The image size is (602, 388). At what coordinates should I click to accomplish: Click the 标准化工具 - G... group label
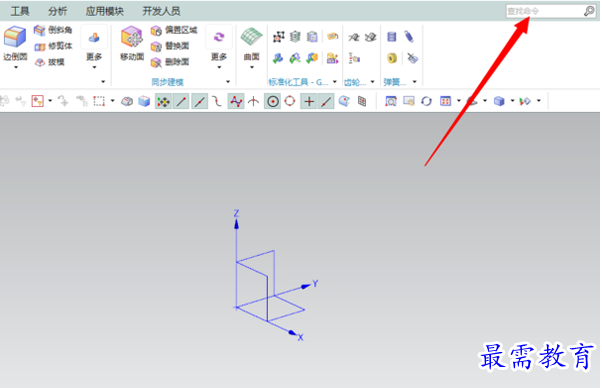(298, 82)
